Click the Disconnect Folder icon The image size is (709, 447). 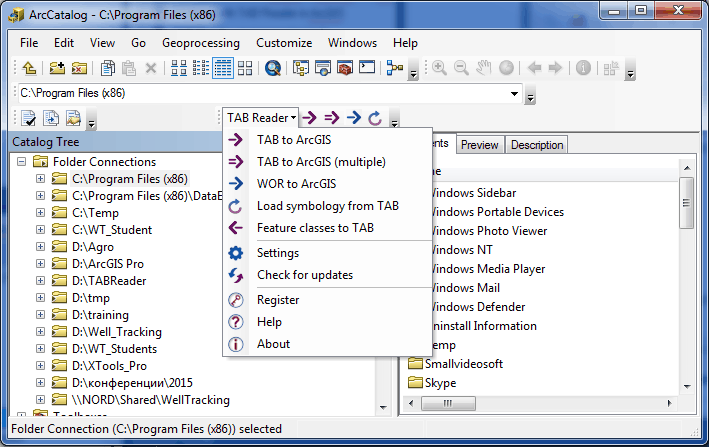tap(79, 68)
